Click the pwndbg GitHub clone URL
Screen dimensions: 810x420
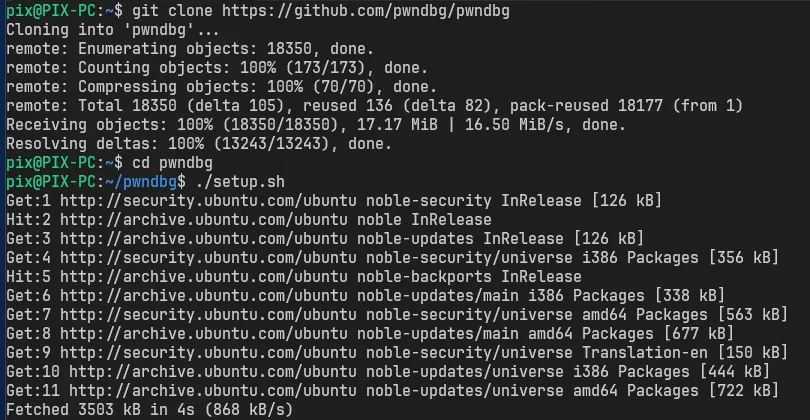click(x=366, y=11)
